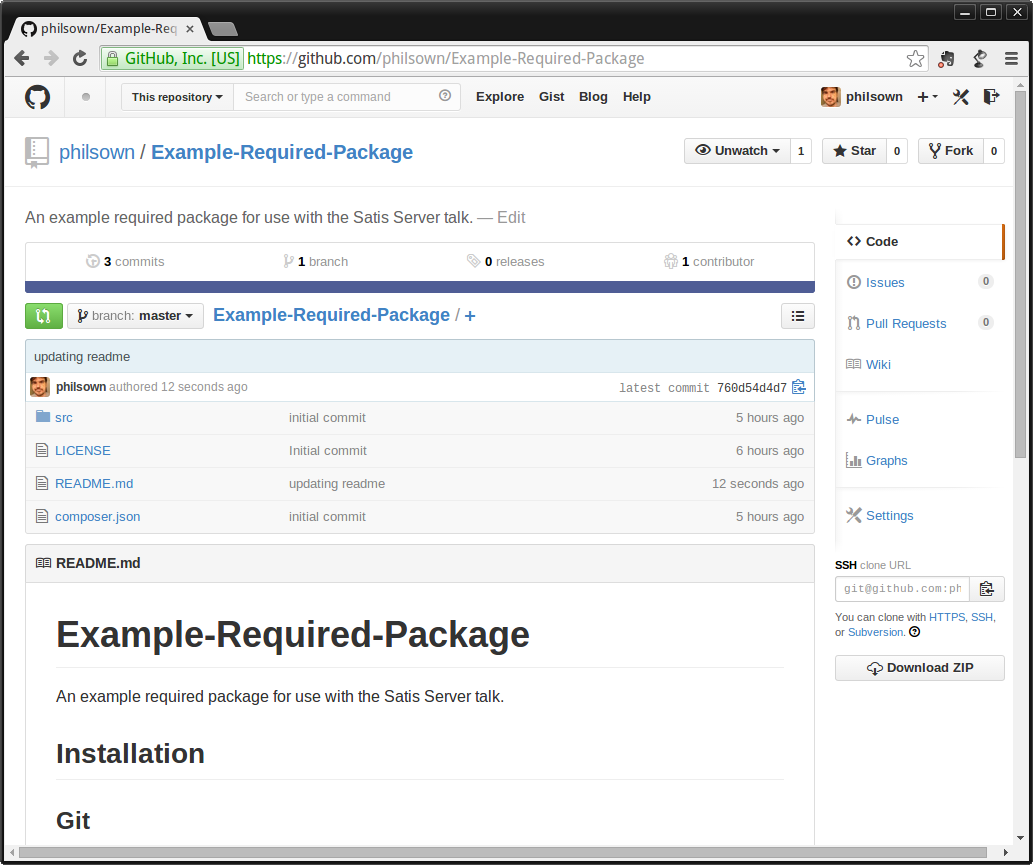This screenshot has width=1033, height=865.
Task: Click the Example-Required-Package repo title link
Action: click(x=282, y=152)
